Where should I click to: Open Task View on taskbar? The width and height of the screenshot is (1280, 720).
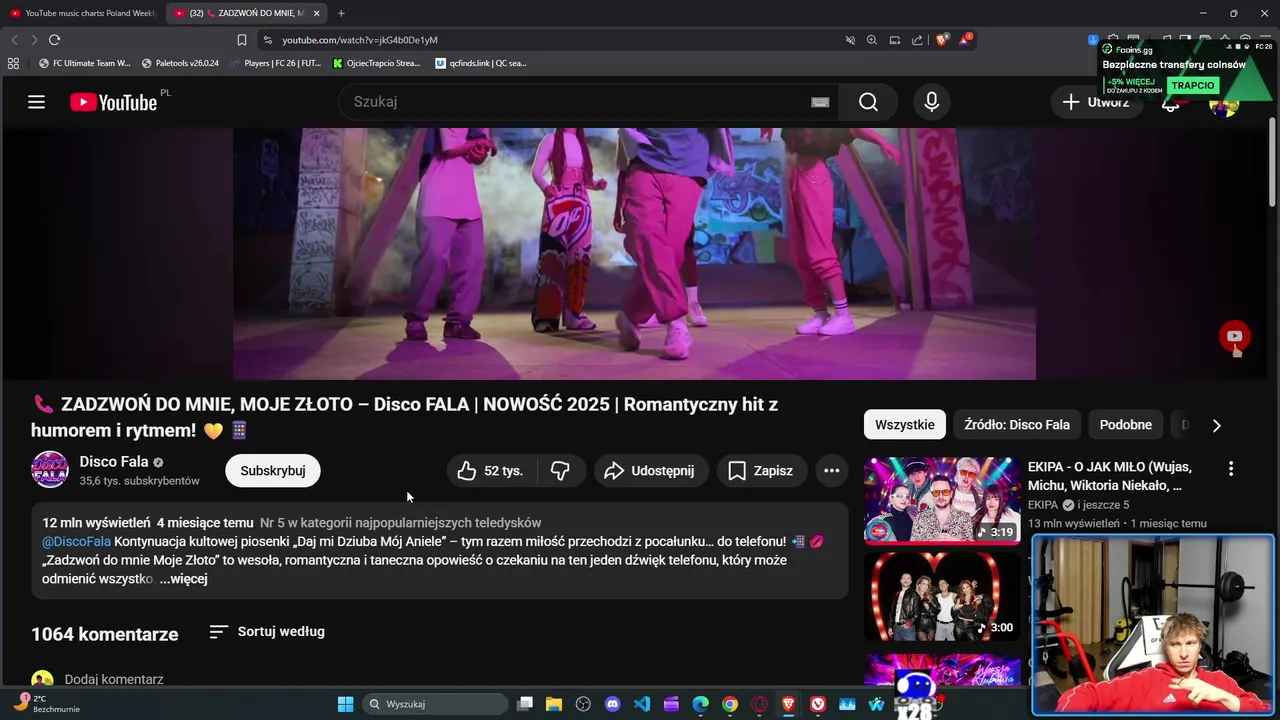525,704
